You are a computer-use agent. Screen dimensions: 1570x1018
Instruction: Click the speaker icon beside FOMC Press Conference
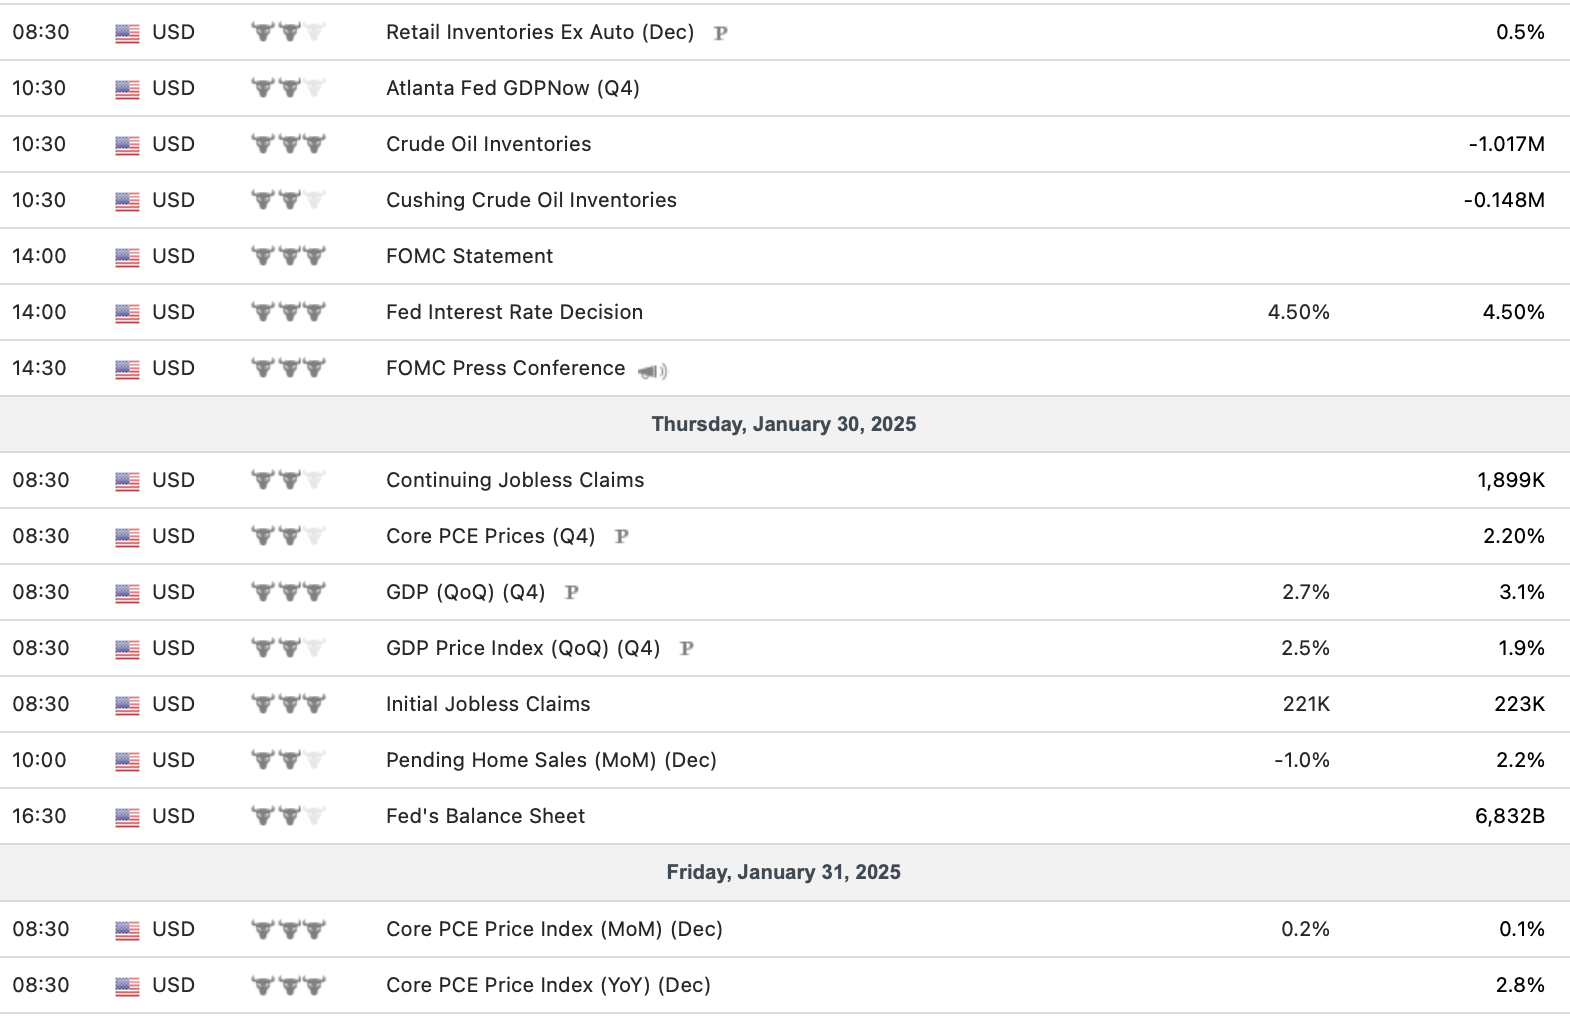click(652, 371)
